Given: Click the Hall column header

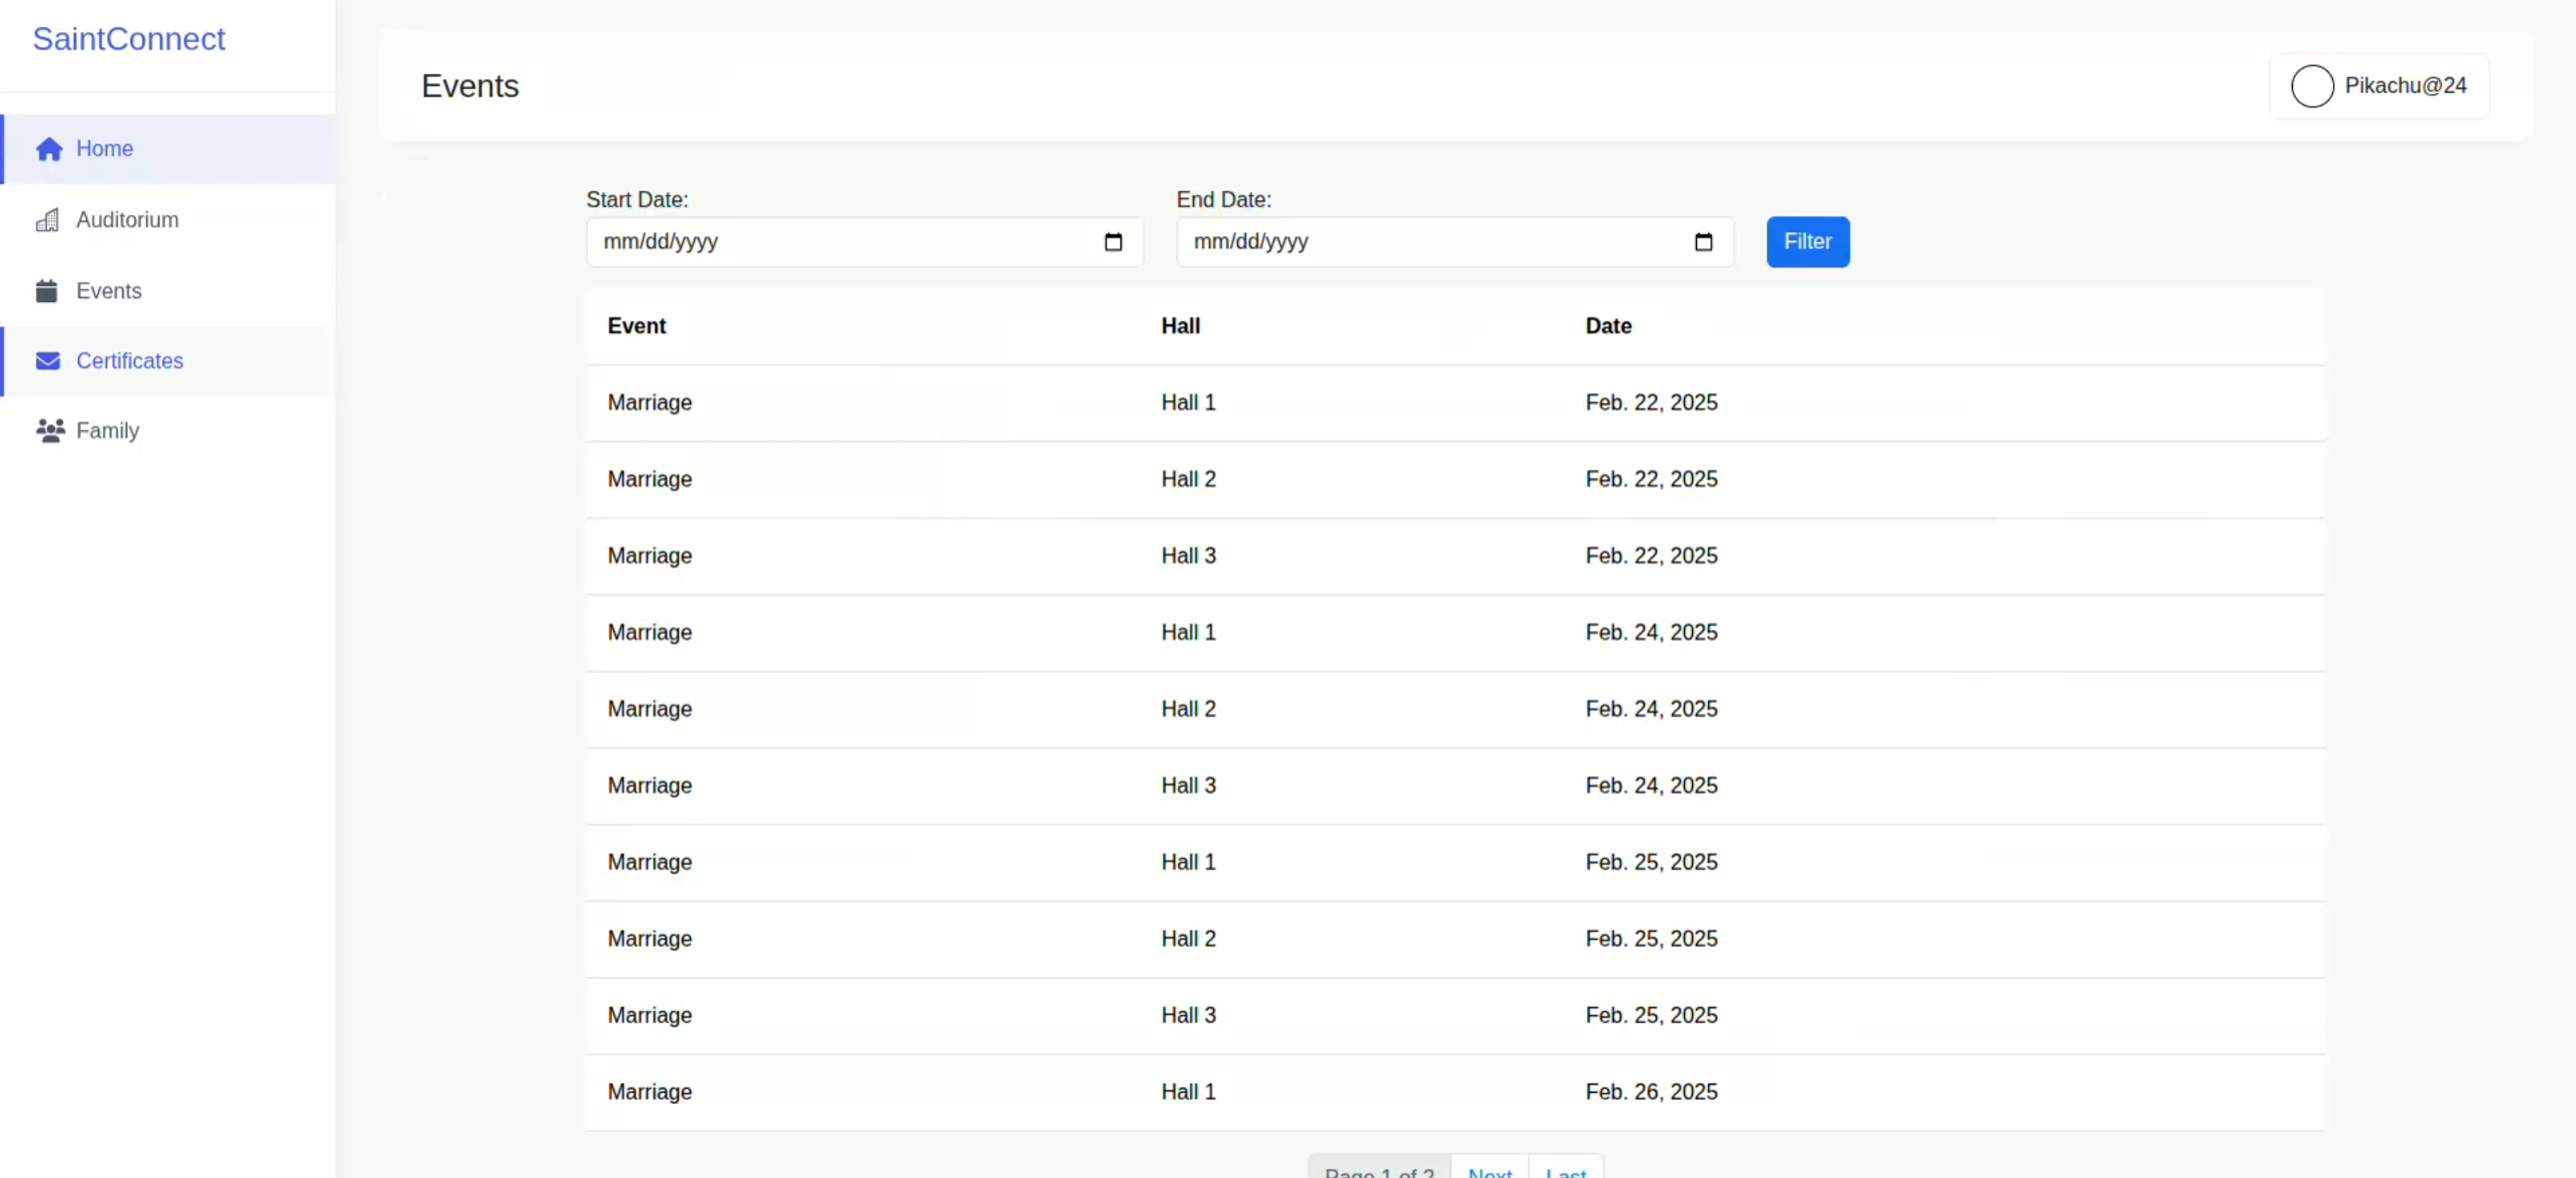Looking at the screenshot, I should pyautogui.click(x=1180, y=326).
